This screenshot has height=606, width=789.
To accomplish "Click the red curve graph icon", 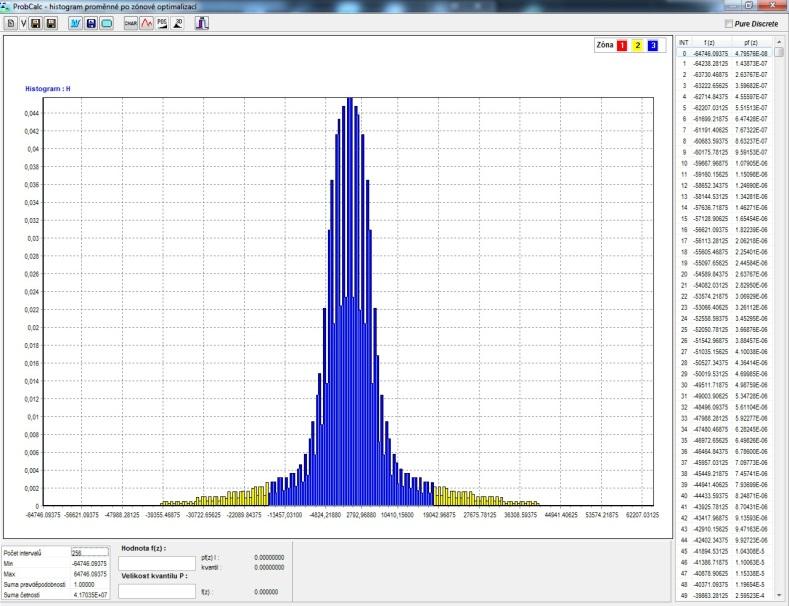I will [146, 23].
